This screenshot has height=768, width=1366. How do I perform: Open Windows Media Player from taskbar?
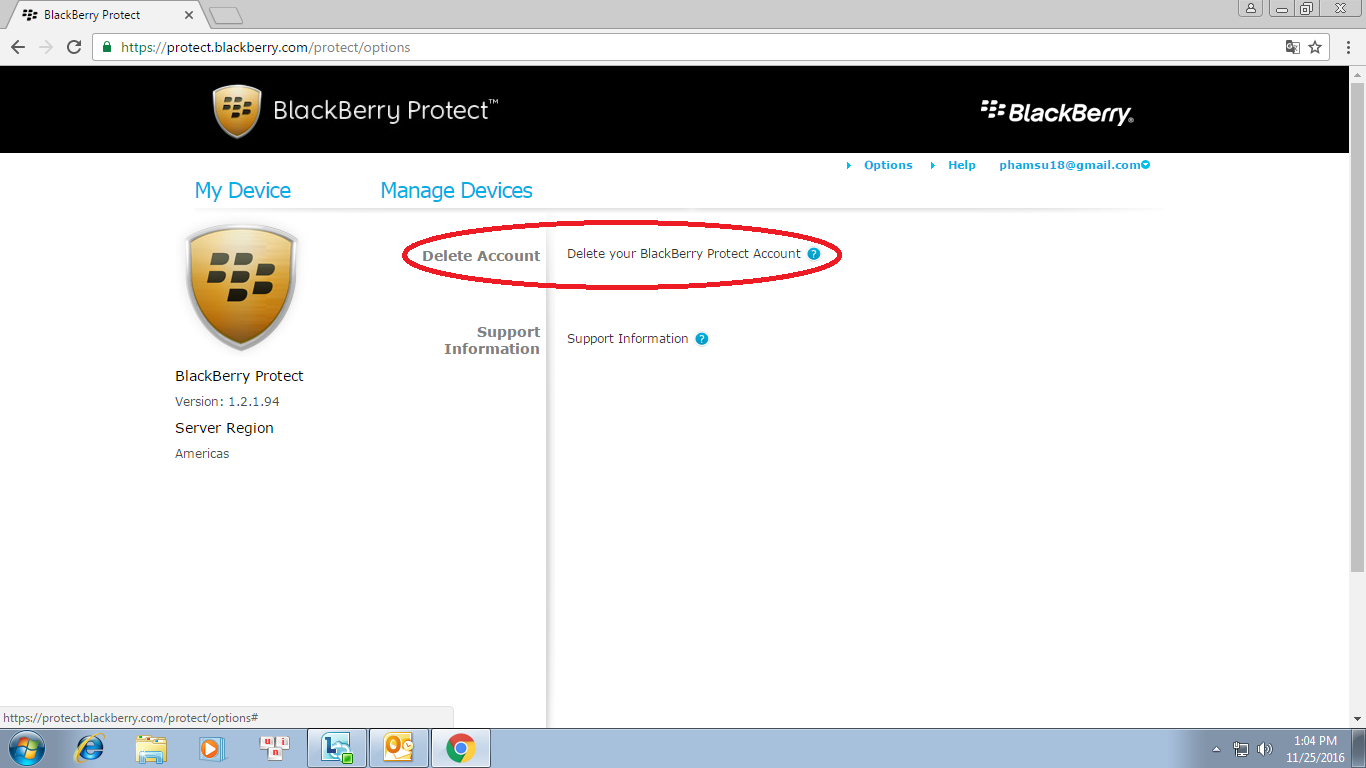(212, 748)
